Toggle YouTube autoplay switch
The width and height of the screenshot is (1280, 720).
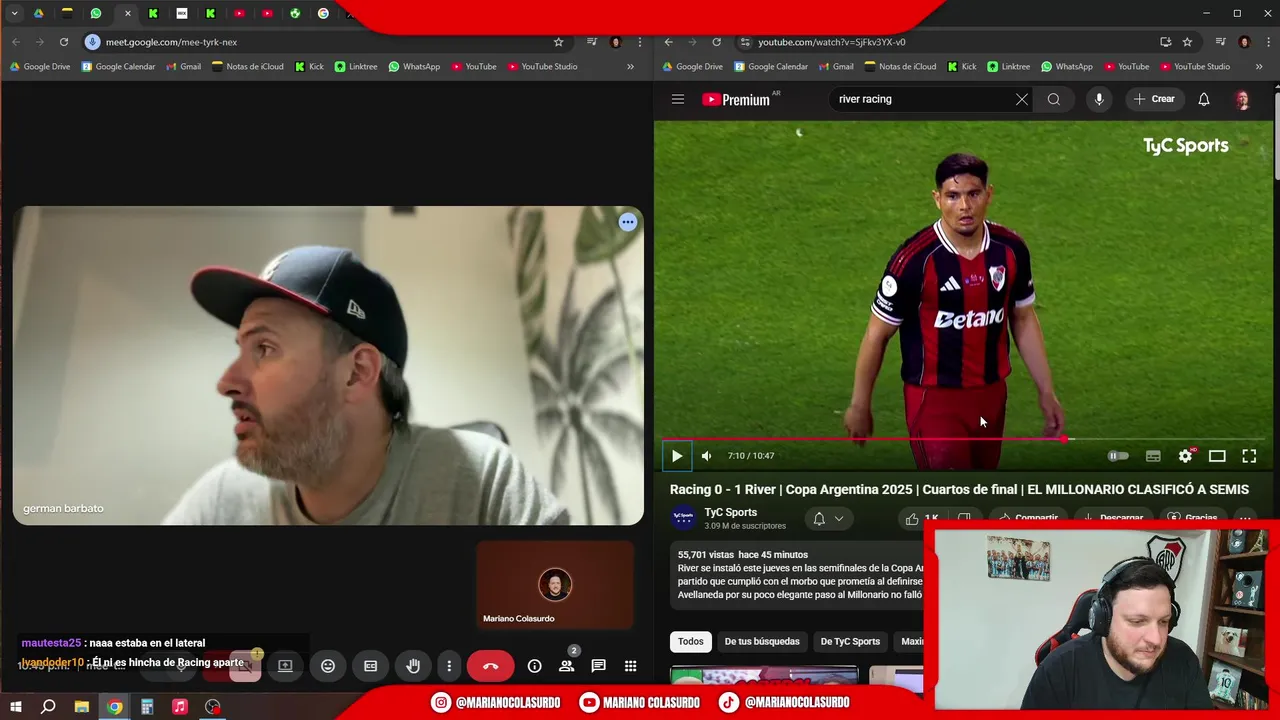coord(1118,456)
